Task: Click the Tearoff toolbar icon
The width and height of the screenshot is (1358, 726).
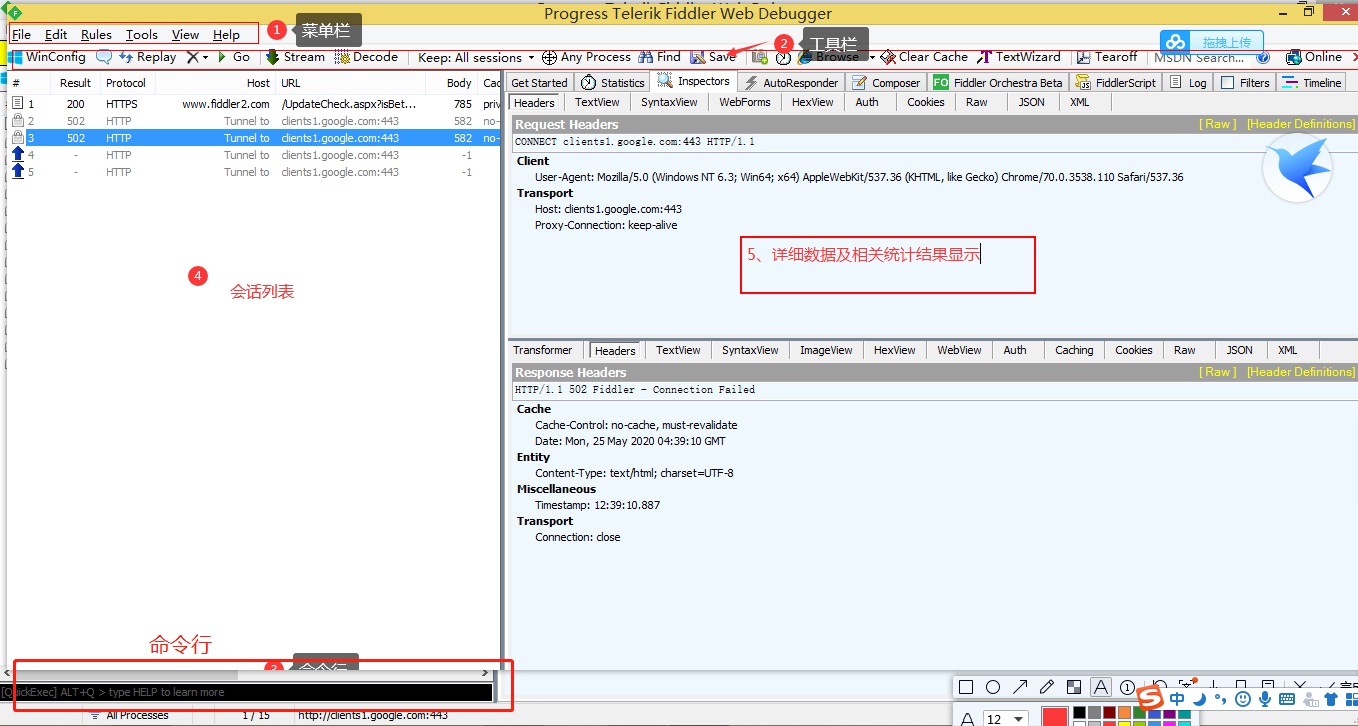Action: pos(1106,57)
